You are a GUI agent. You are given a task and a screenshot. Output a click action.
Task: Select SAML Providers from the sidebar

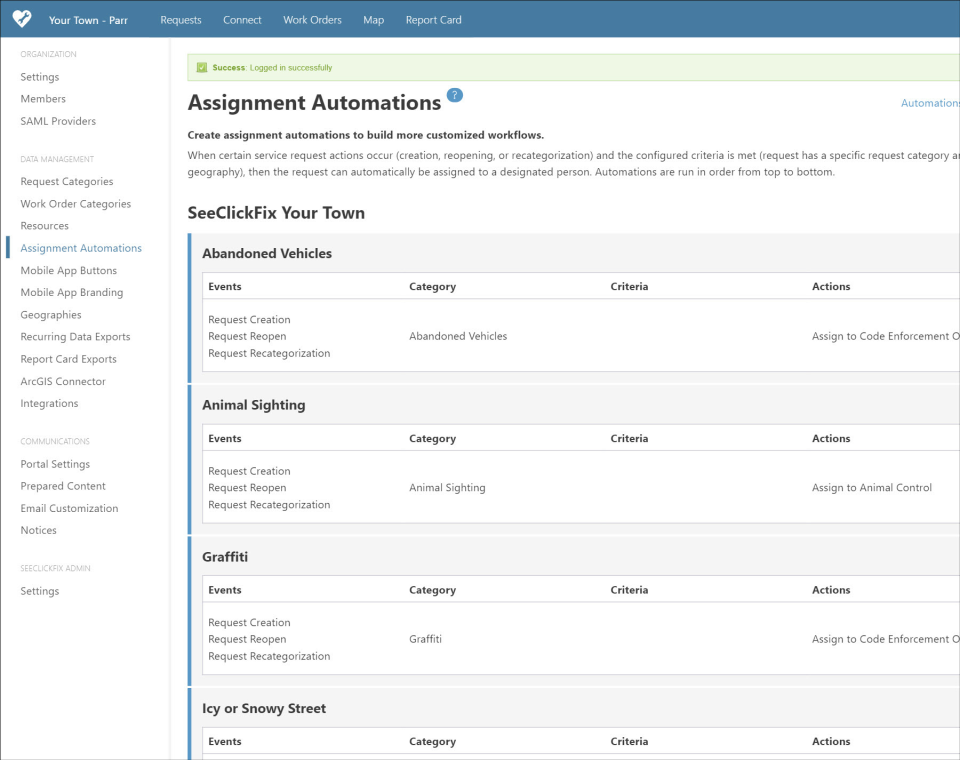coord(59,120)
